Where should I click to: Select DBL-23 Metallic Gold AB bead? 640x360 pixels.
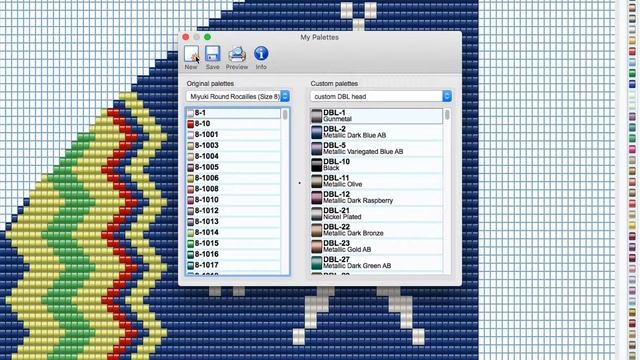376,247
